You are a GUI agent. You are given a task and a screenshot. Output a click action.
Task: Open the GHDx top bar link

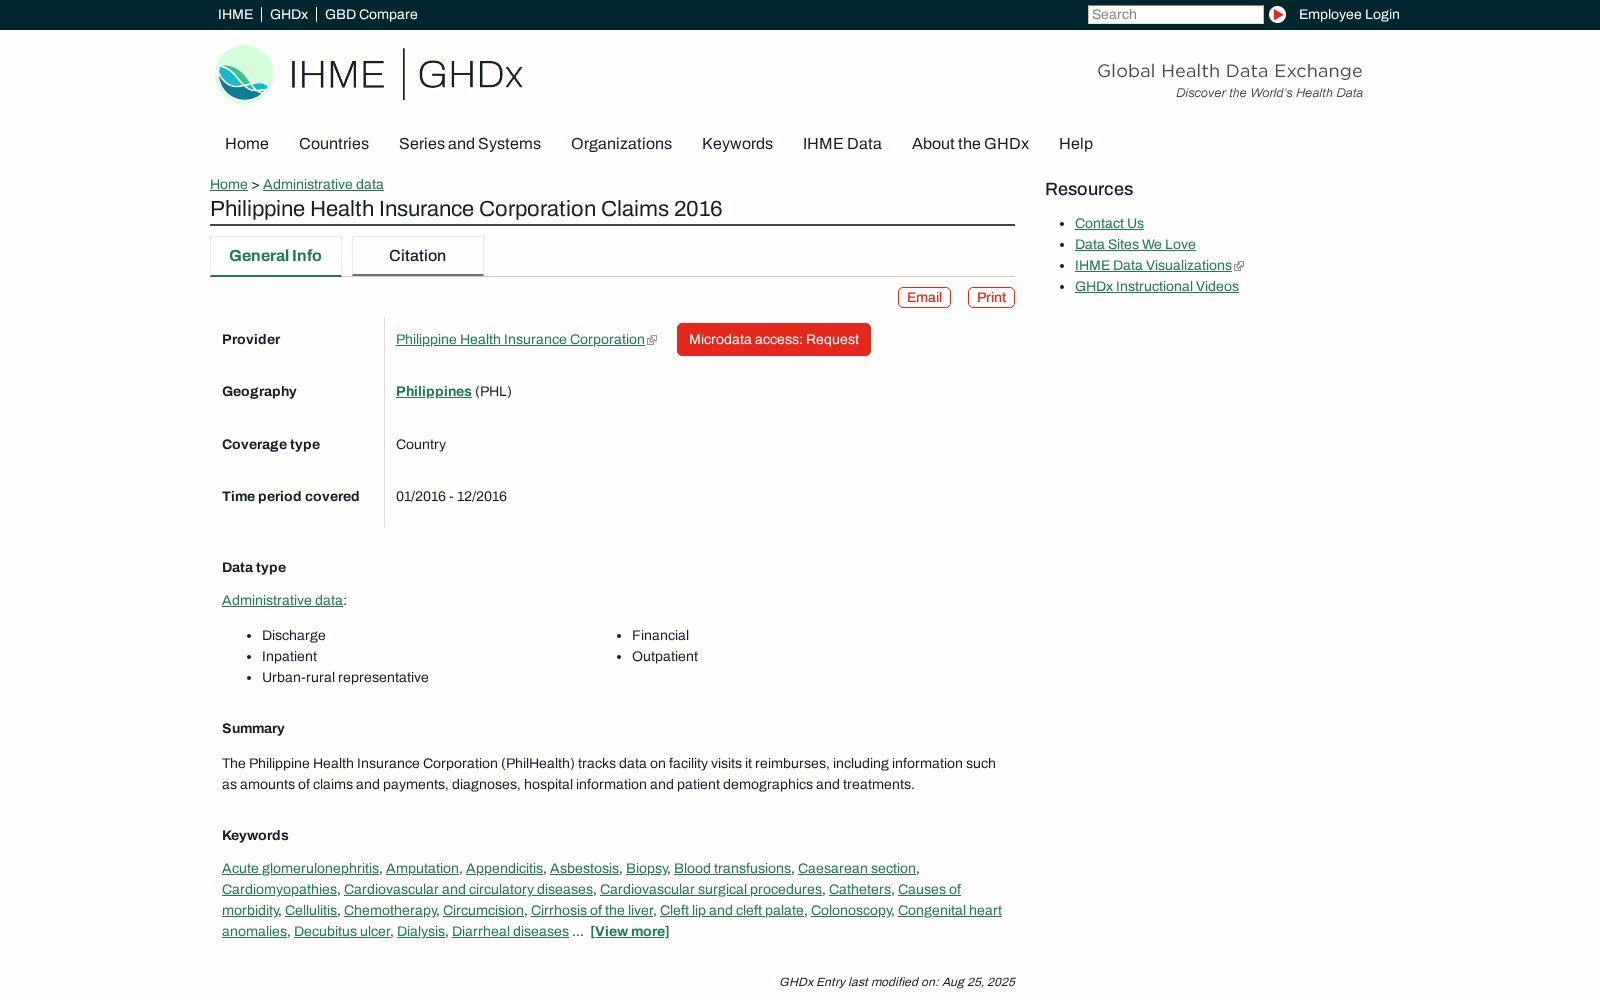click(289, 14)
